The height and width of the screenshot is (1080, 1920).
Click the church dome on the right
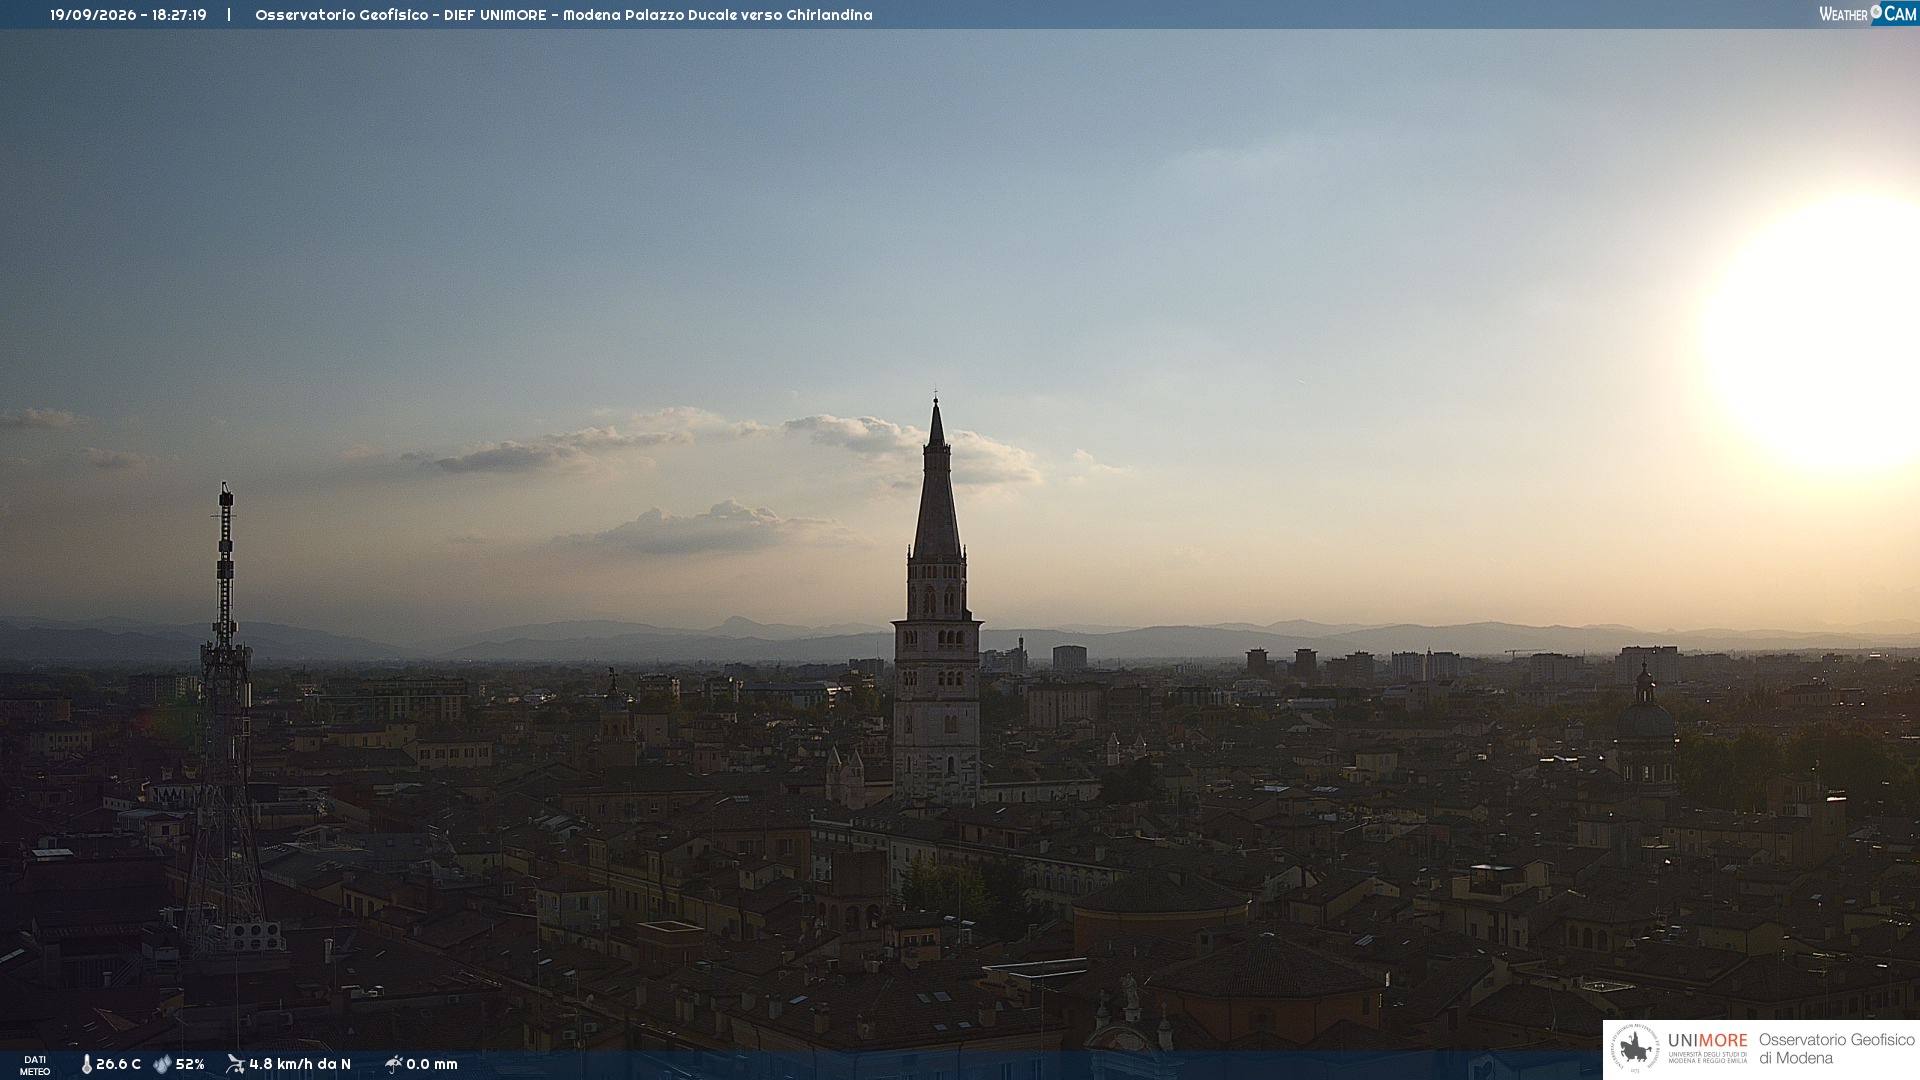click(x=1645, y=720)
